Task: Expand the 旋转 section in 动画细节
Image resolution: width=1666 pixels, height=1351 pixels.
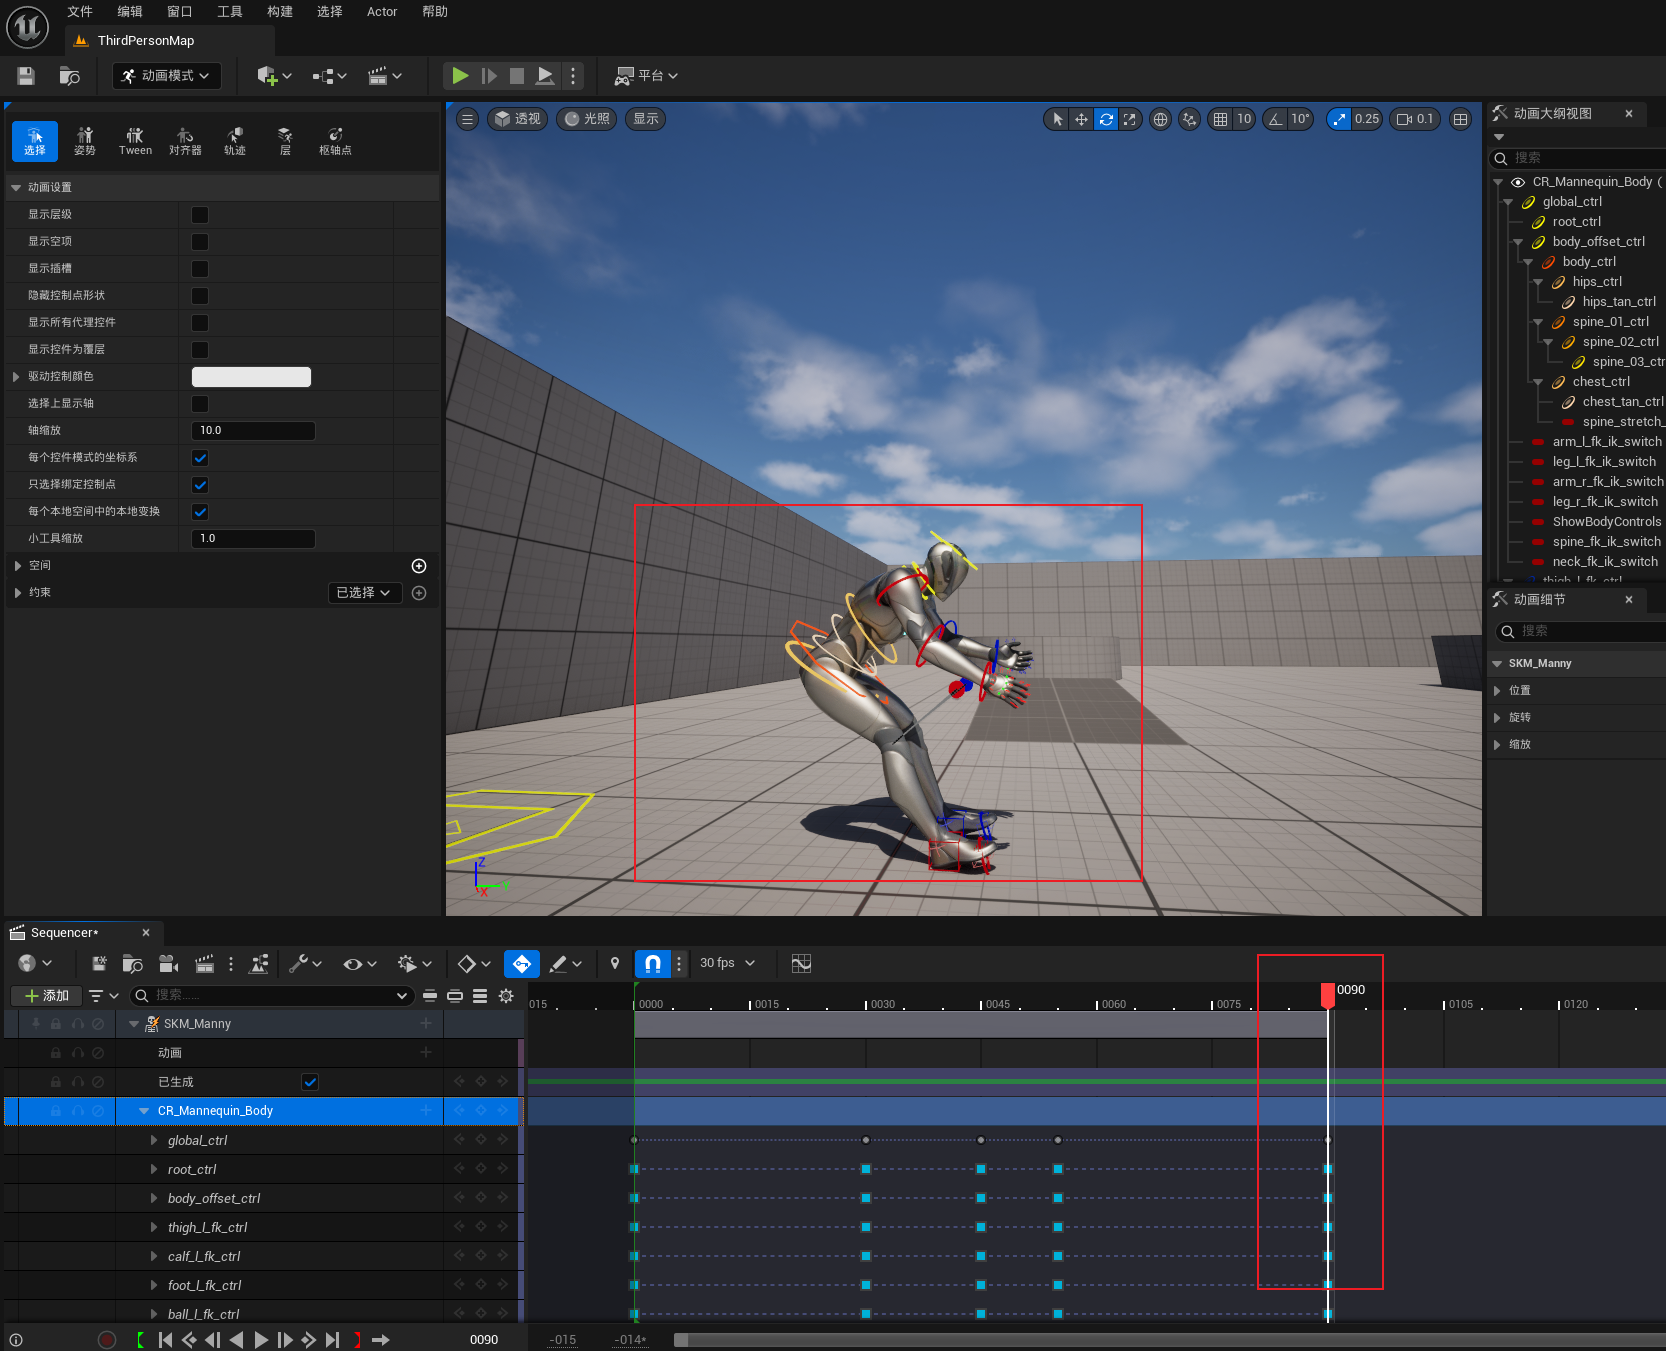Action: 1497,718
